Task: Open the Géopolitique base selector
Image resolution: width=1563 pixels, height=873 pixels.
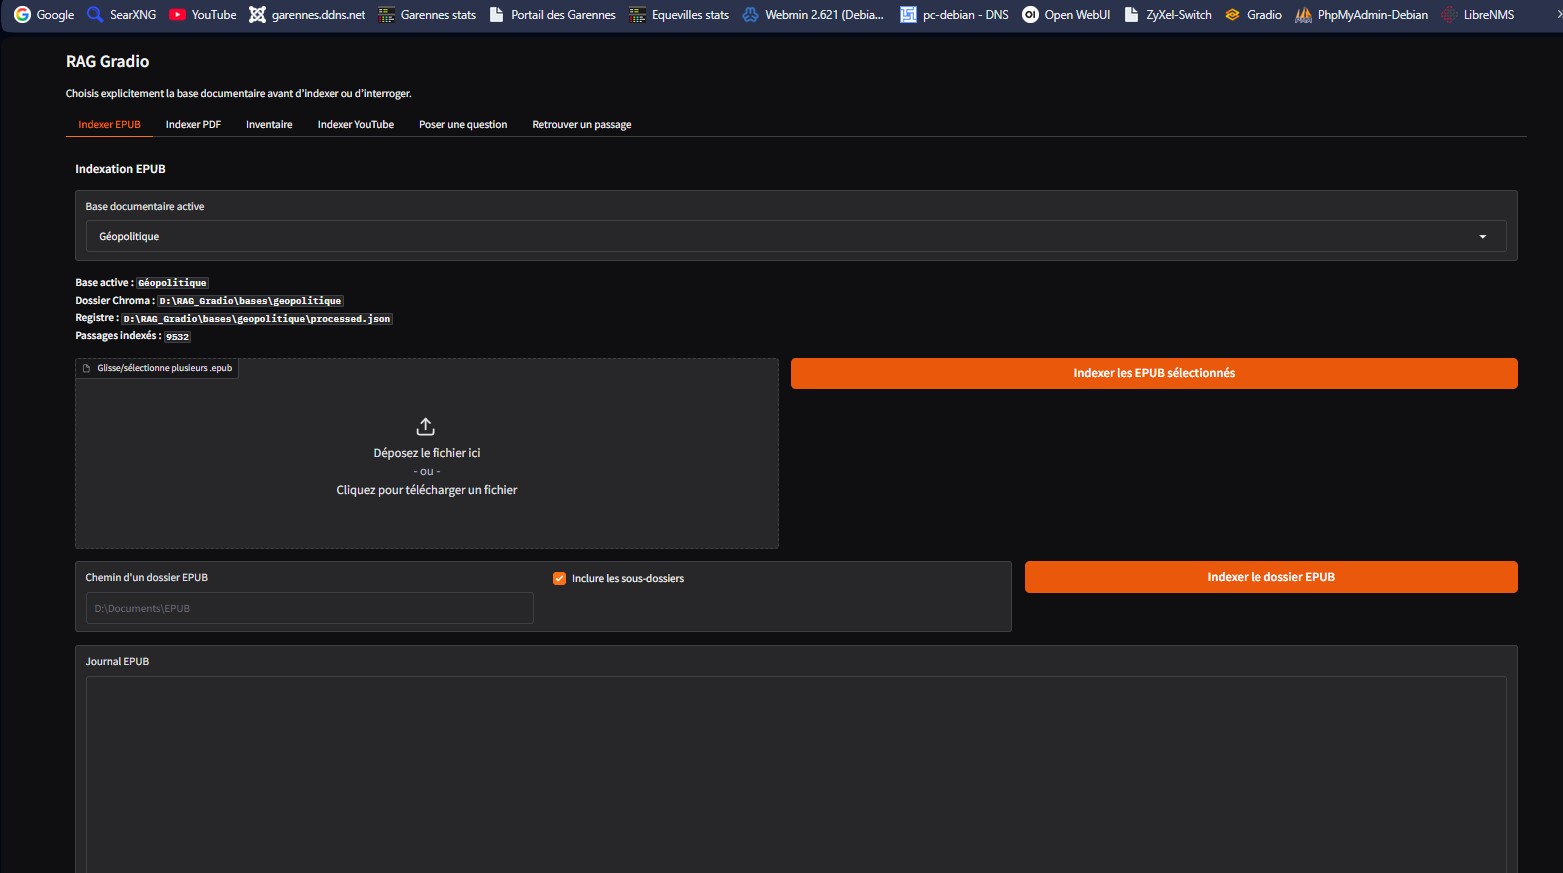Action: click(796, 237)
